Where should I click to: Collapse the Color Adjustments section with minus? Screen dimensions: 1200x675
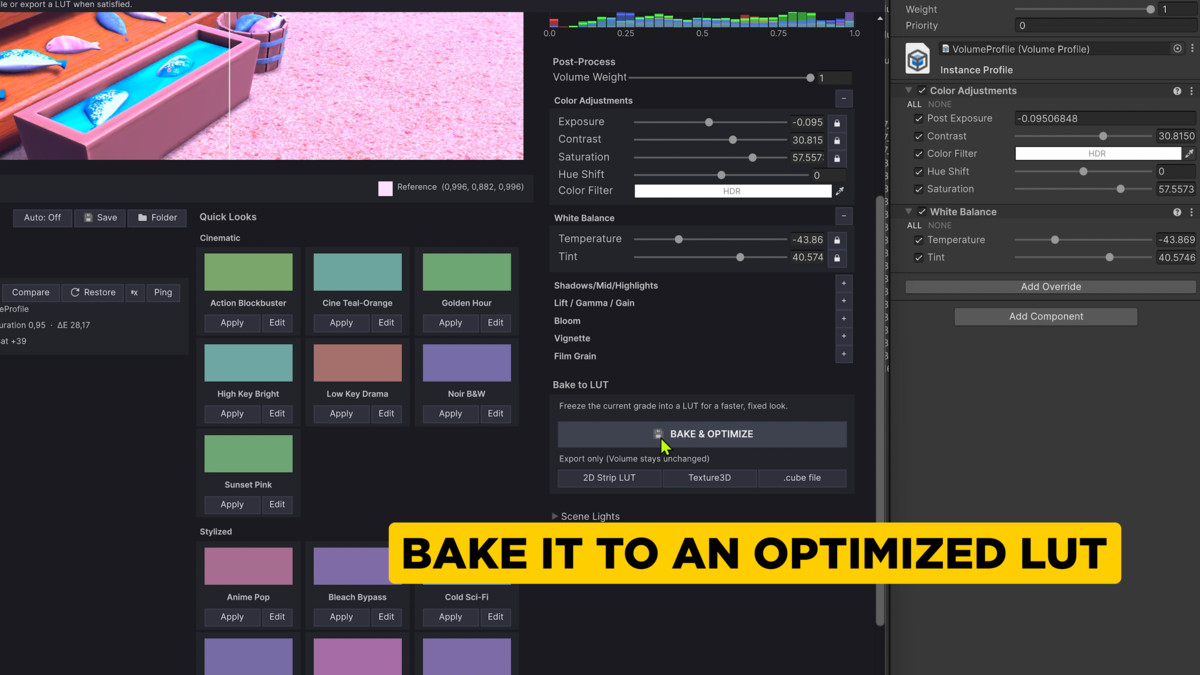coord(844,99)
